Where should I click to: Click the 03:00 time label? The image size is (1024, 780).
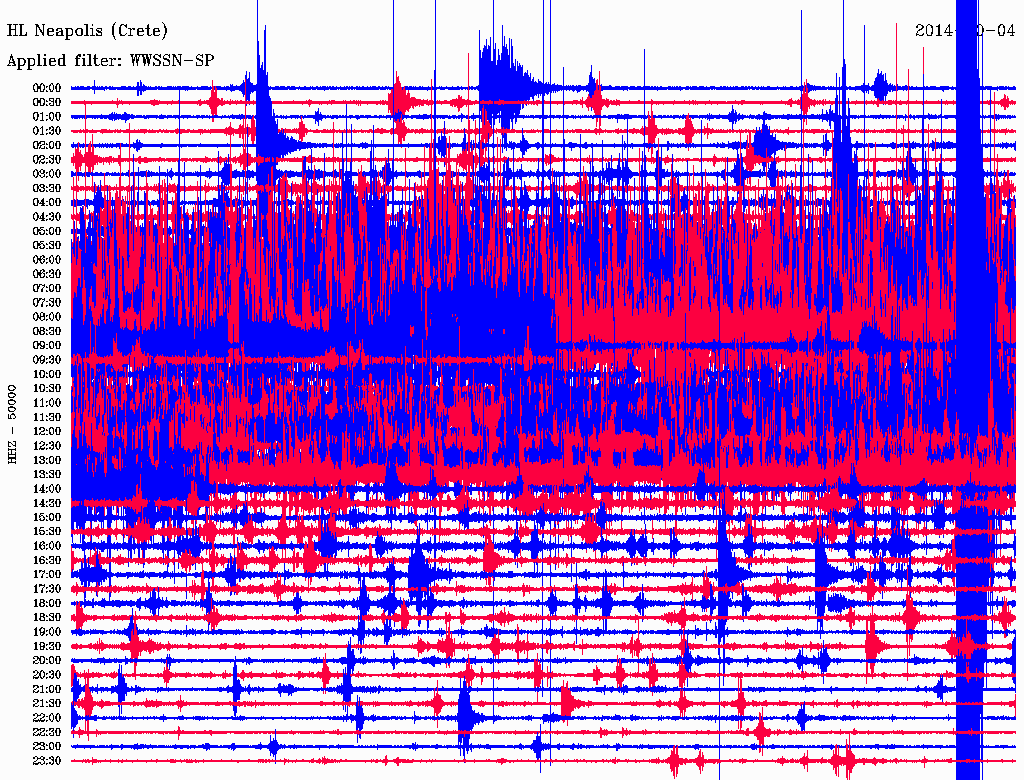coord(47,174)
